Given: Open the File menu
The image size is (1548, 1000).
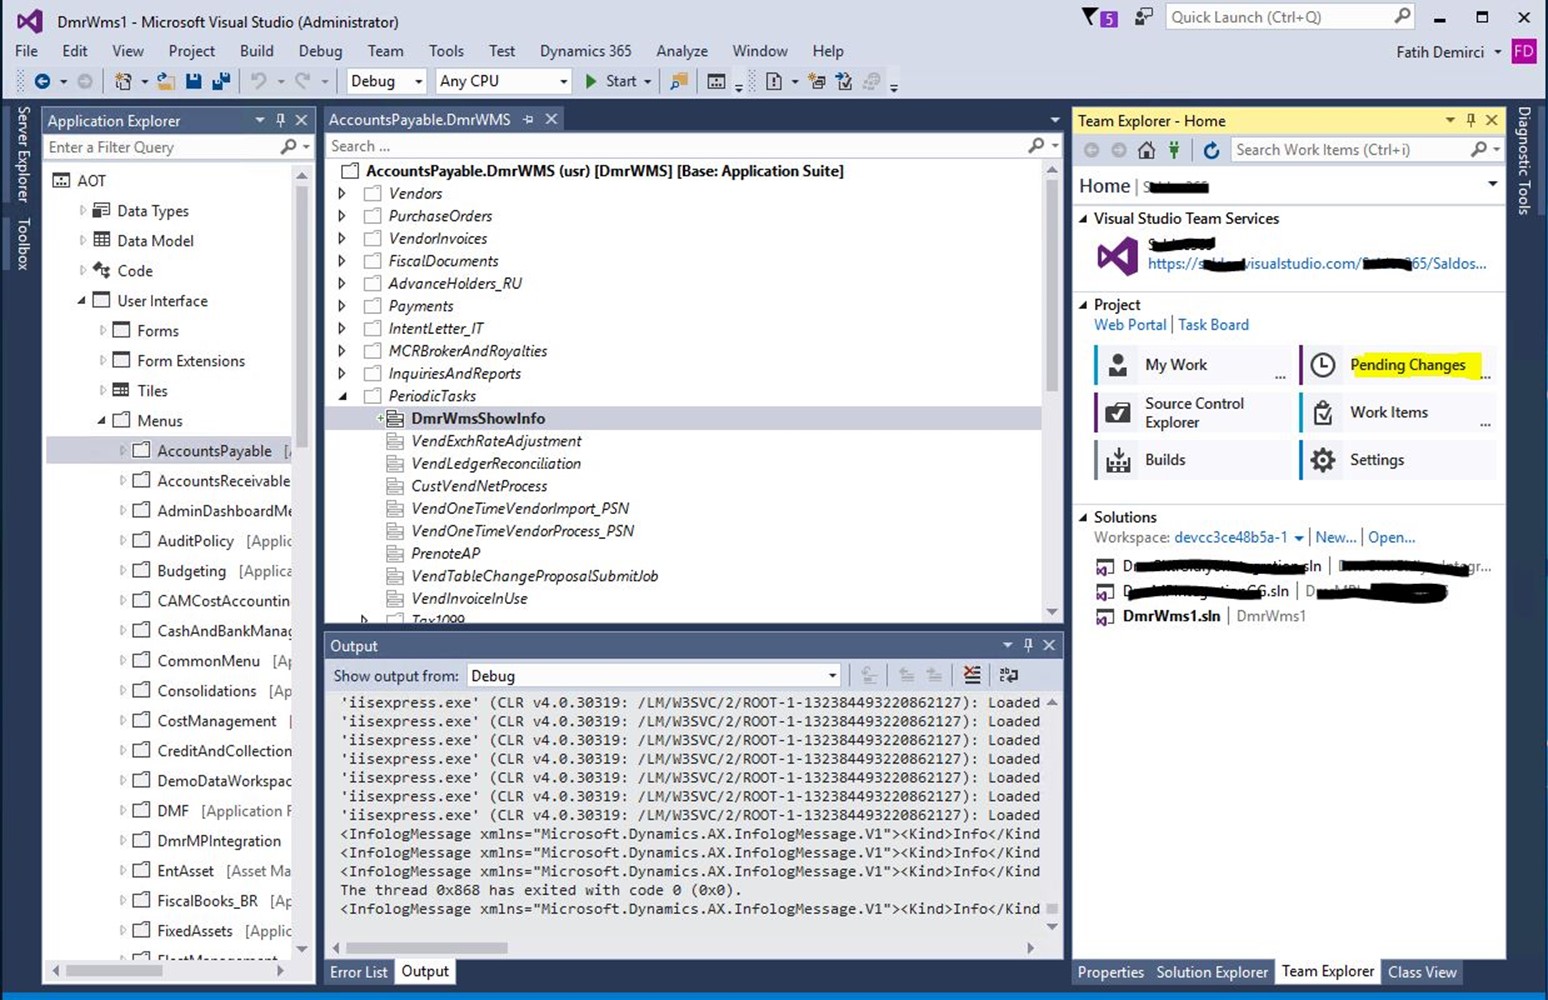Looking at the screenshot, I should [27, 51].
